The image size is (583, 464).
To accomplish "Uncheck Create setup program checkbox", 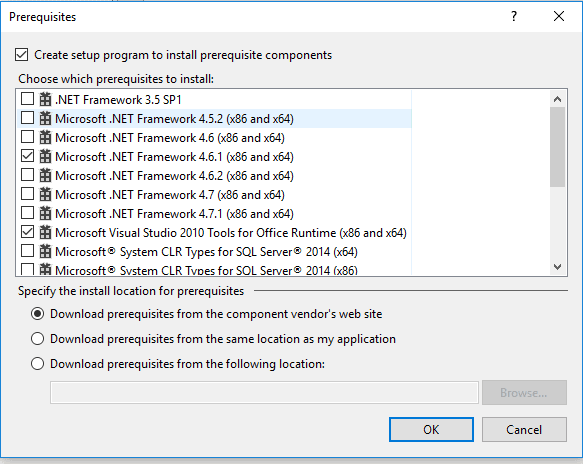I will [22, 55].
